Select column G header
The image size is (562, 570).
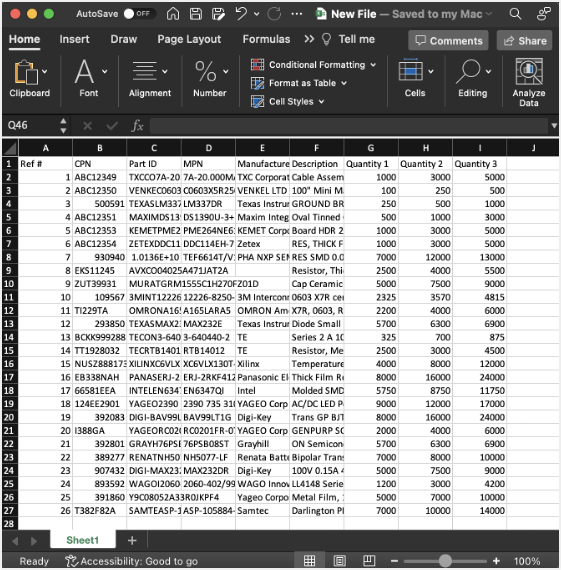pyautogui.click(x=371, y=148)
